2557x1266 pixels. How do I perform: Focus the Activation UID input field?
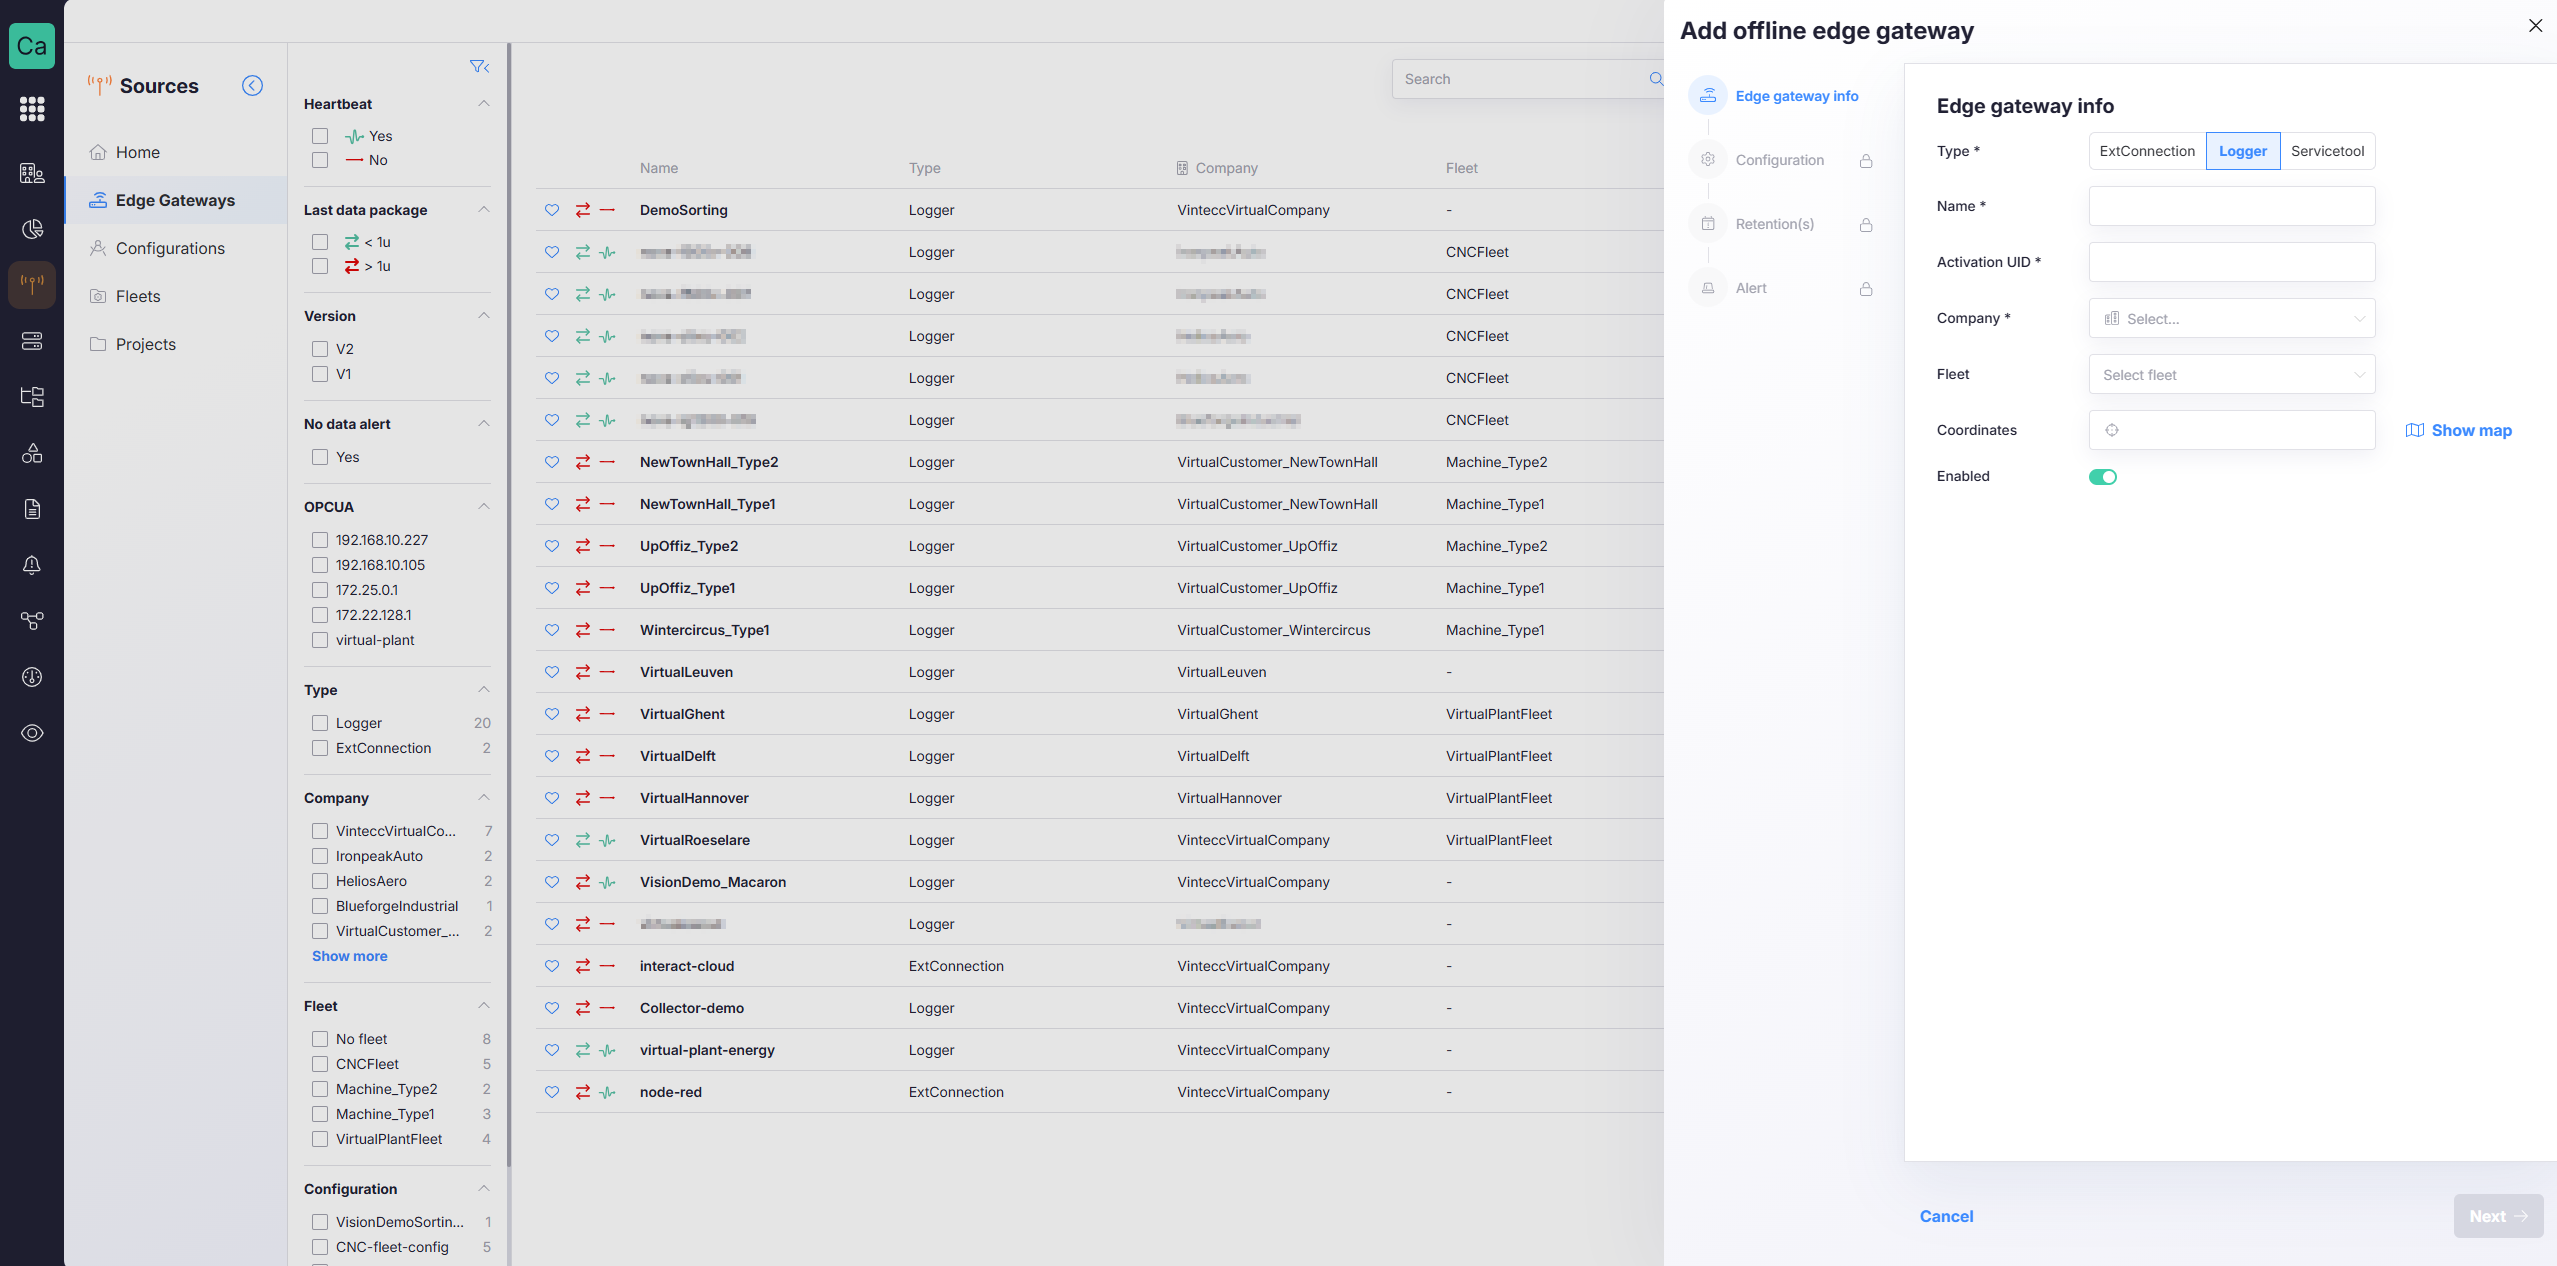pos(2232,262)
